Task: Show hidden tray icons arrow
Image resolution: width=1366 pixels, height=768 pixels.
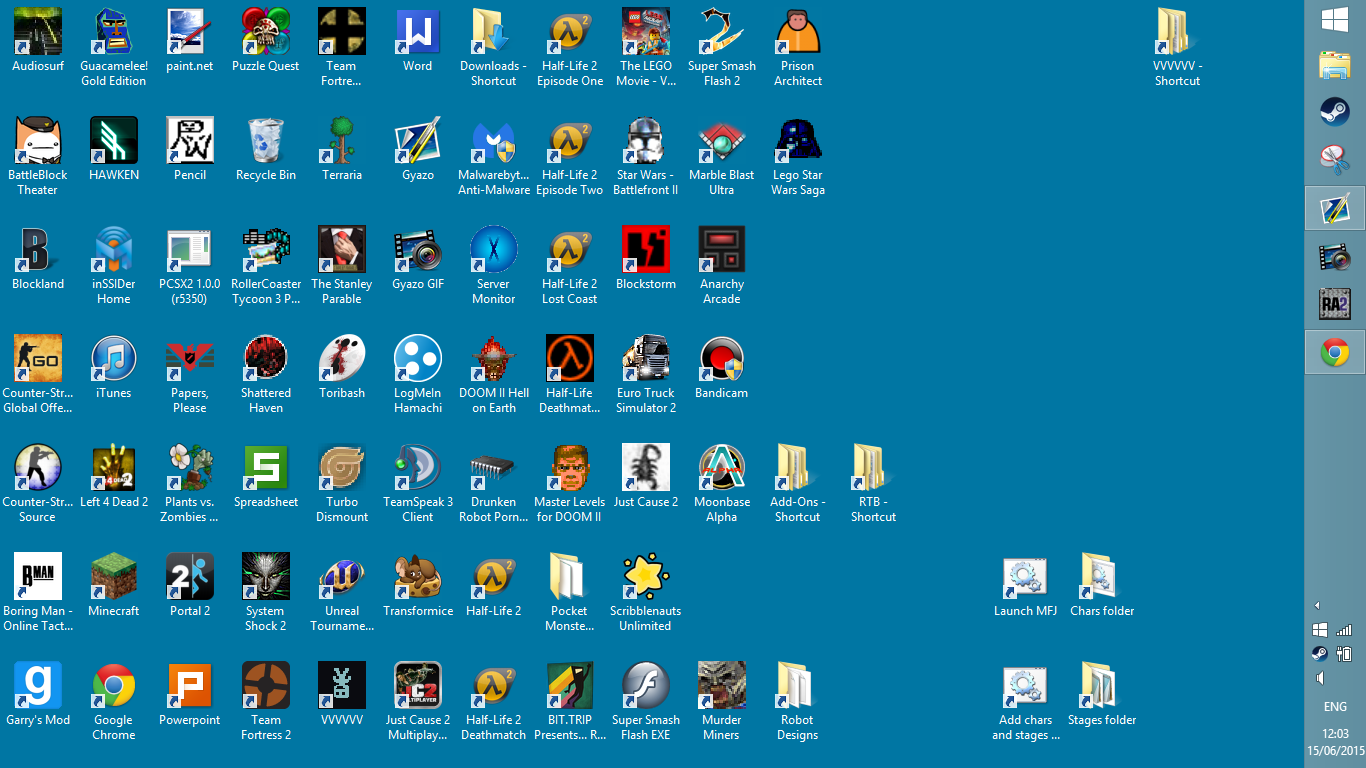Action: 1317,606
